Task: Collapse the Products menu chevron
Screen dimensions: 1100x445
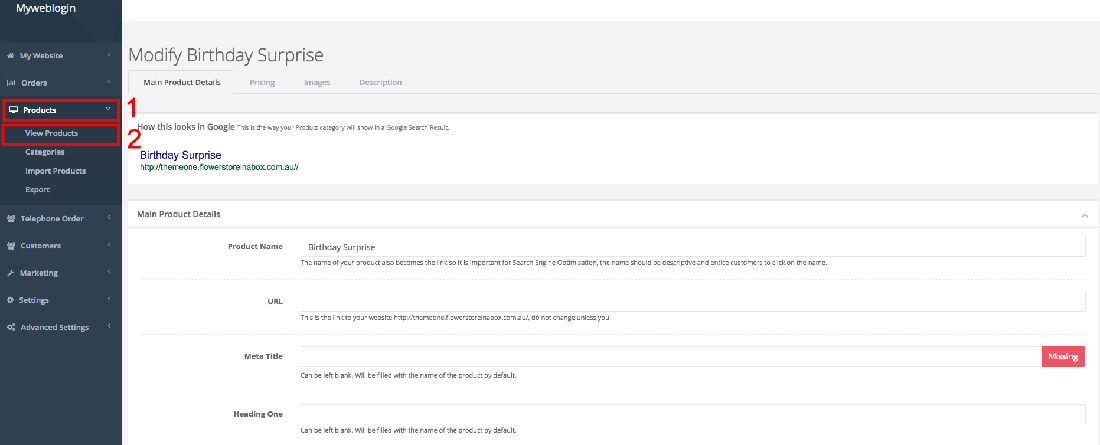Action: pos(108,110)
